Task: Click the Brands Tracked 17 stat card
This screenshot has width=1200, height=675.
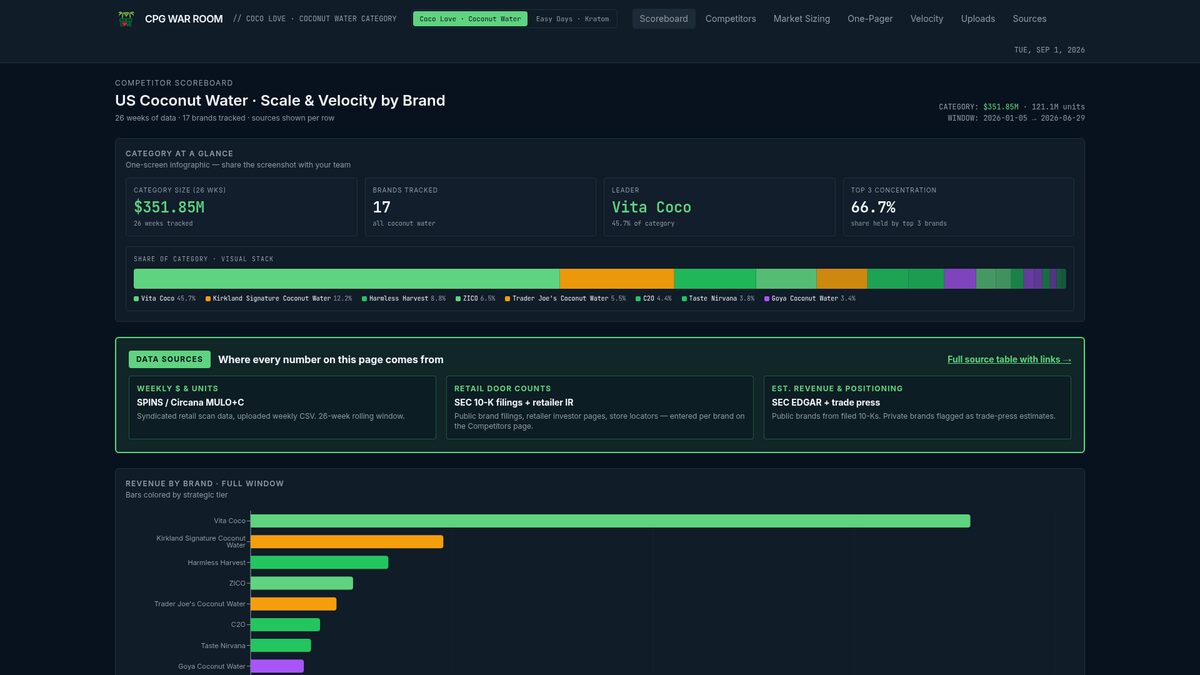Action: pyautogui.click(x=480, y=207)
